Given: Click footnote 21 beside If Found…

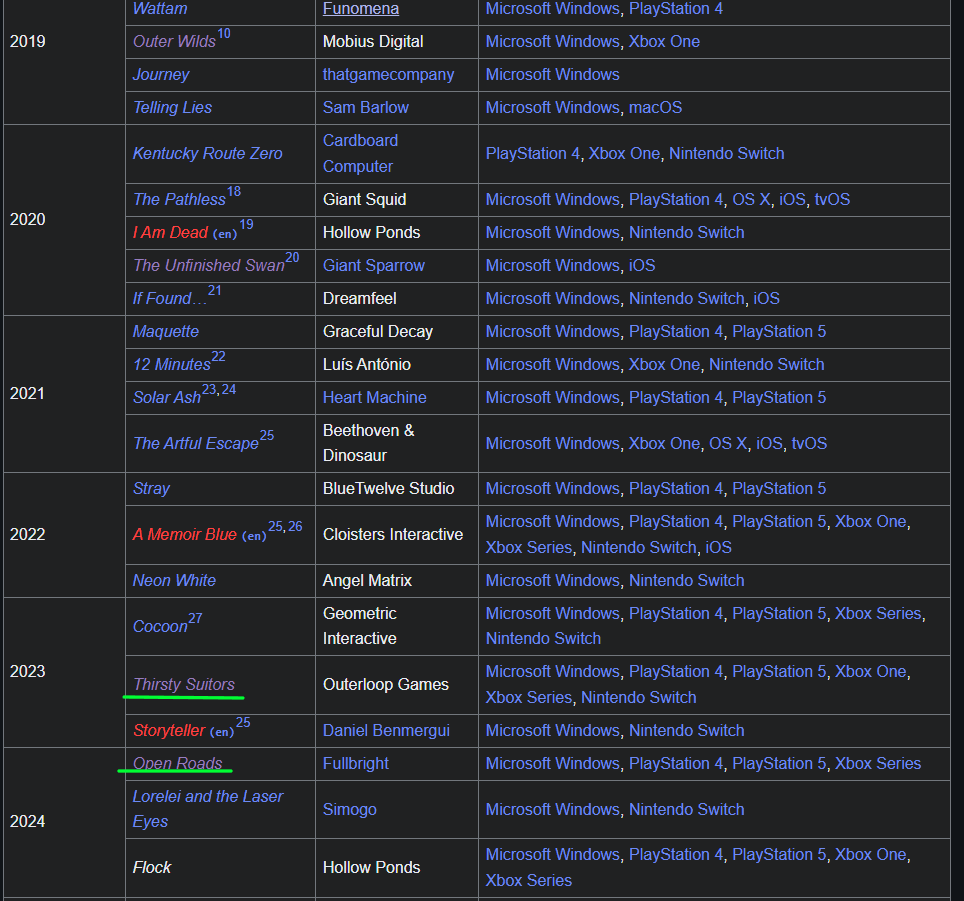Looking at the screenshot, I should 214,291.
